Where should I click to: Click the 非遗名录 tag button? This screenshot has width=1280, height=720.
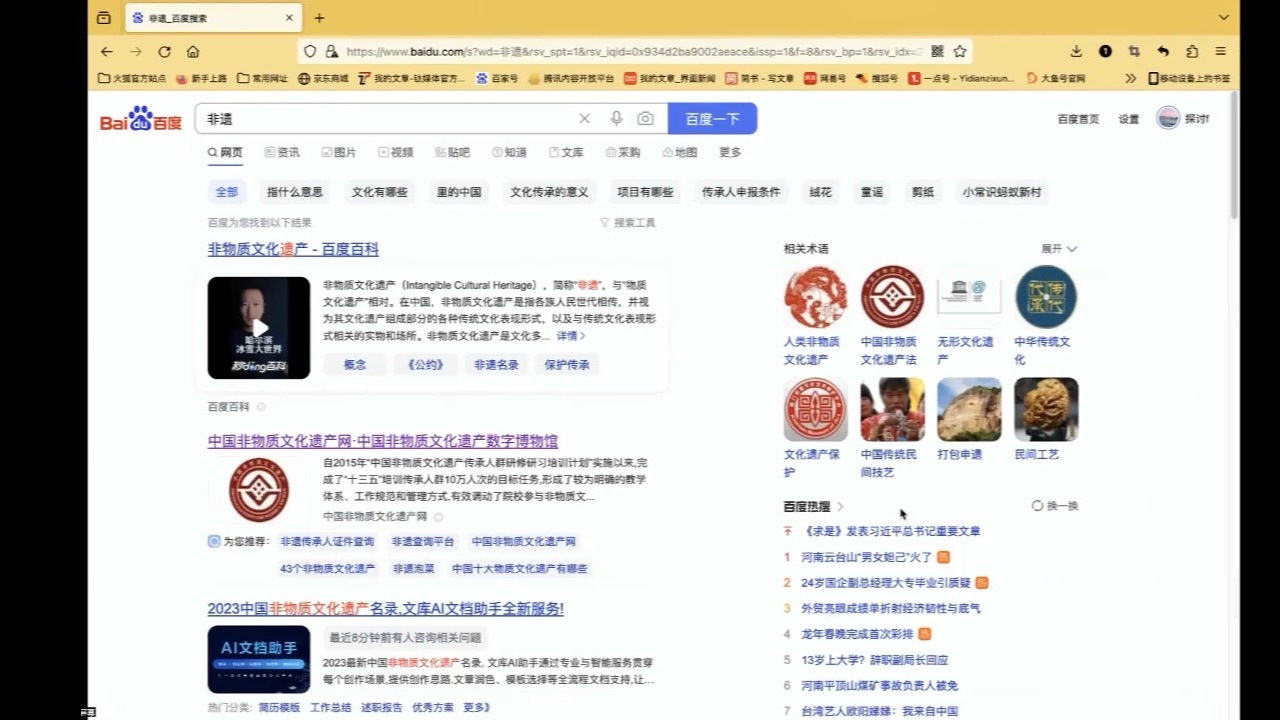coord(496,365)
